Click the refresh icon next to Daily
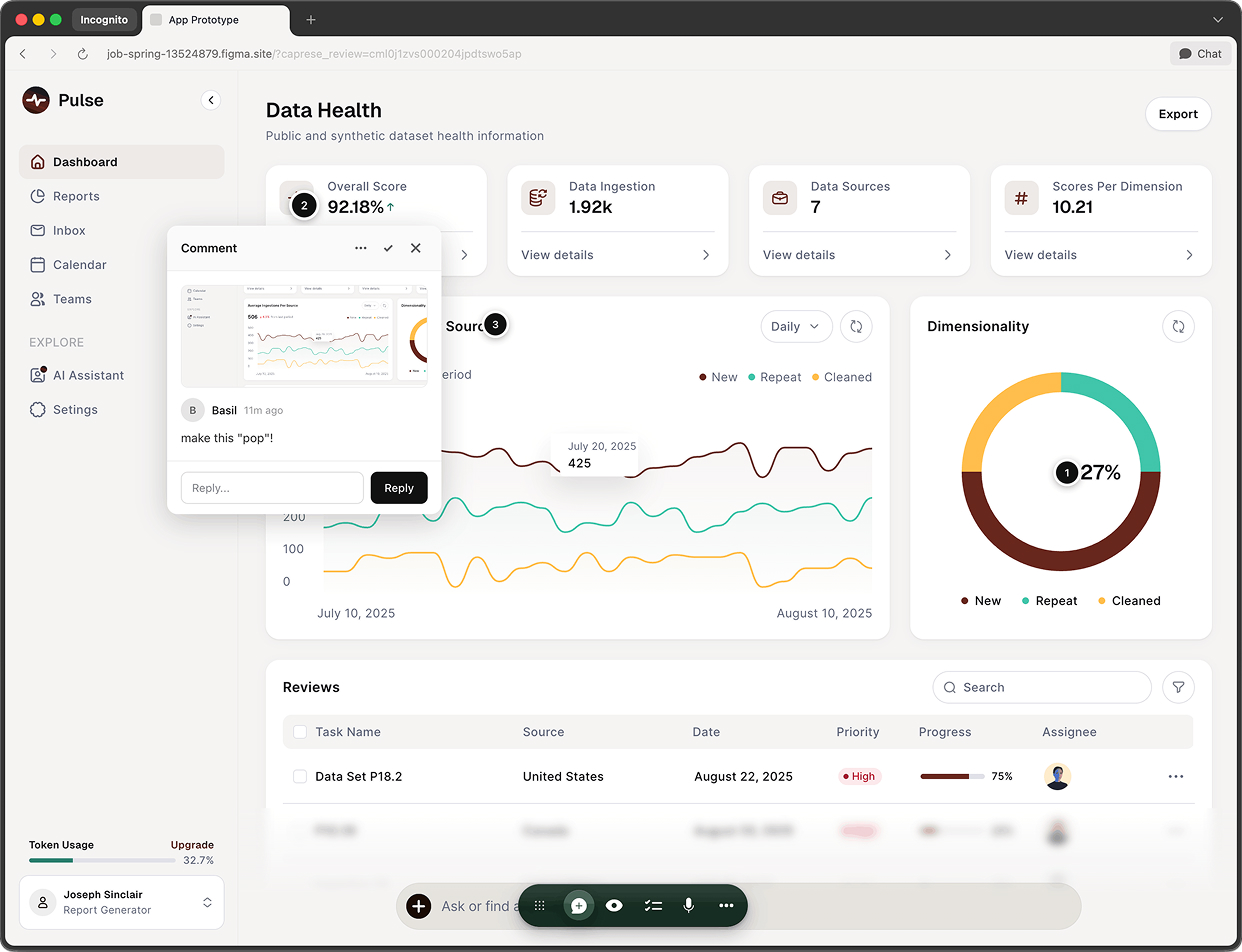This screenshot has width=1242, height=952. click(856, 326)
